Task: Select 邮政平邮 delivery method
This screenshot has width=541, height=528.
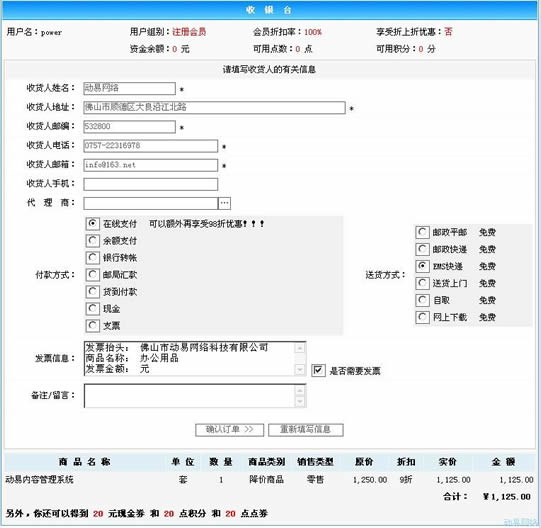Action: 422,232
